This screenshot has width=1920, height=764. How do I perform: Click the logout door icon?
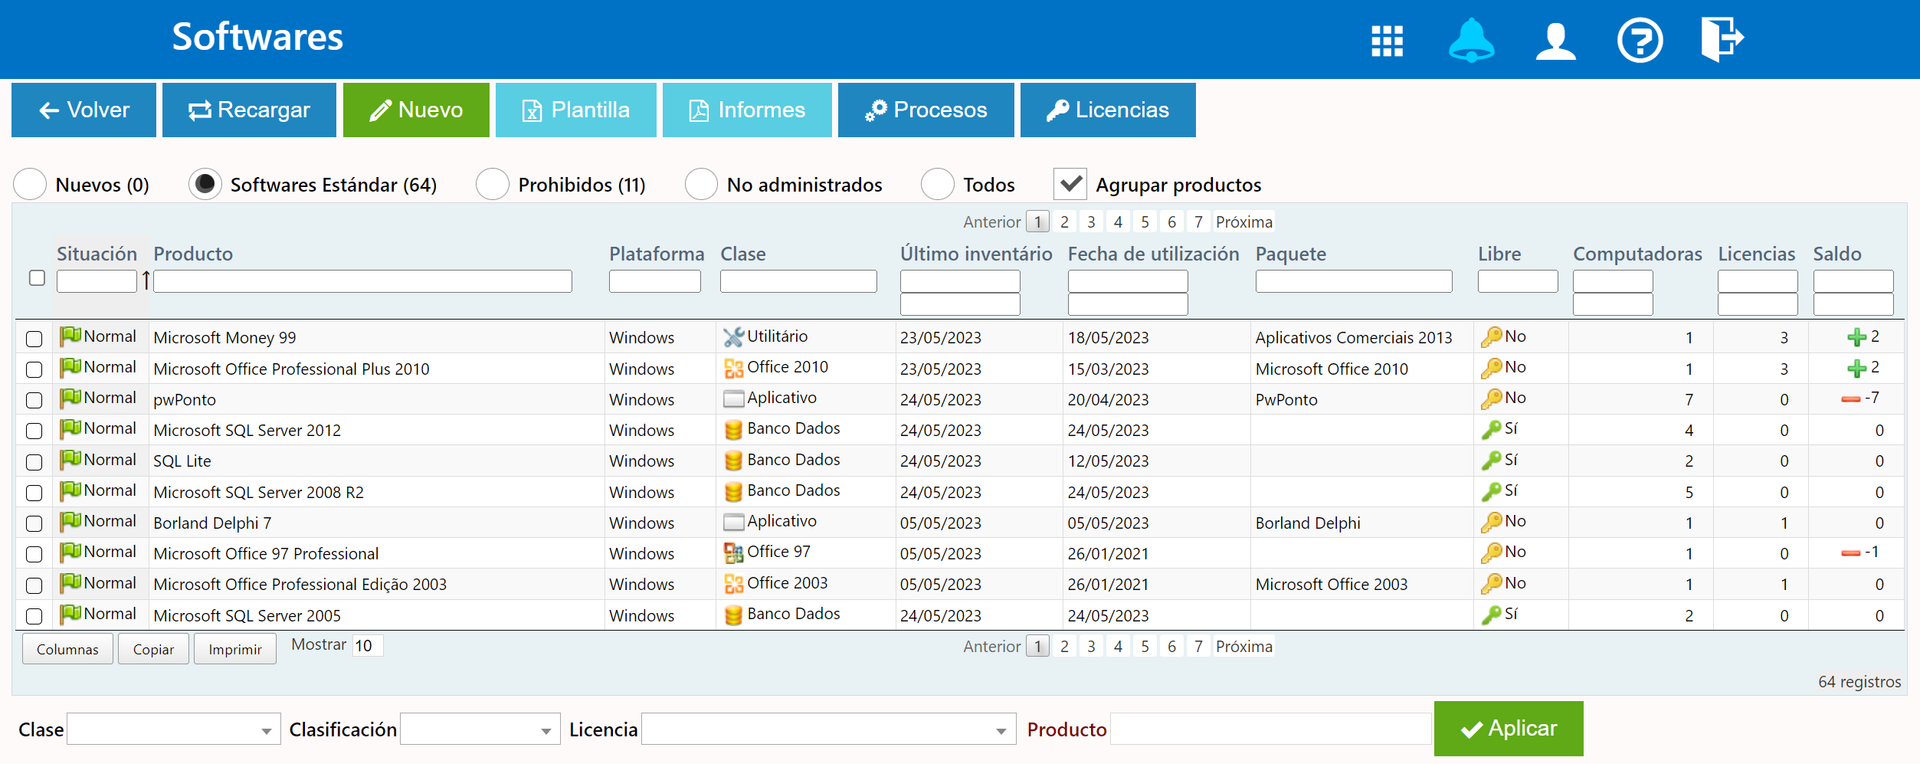coord(1721,40)
